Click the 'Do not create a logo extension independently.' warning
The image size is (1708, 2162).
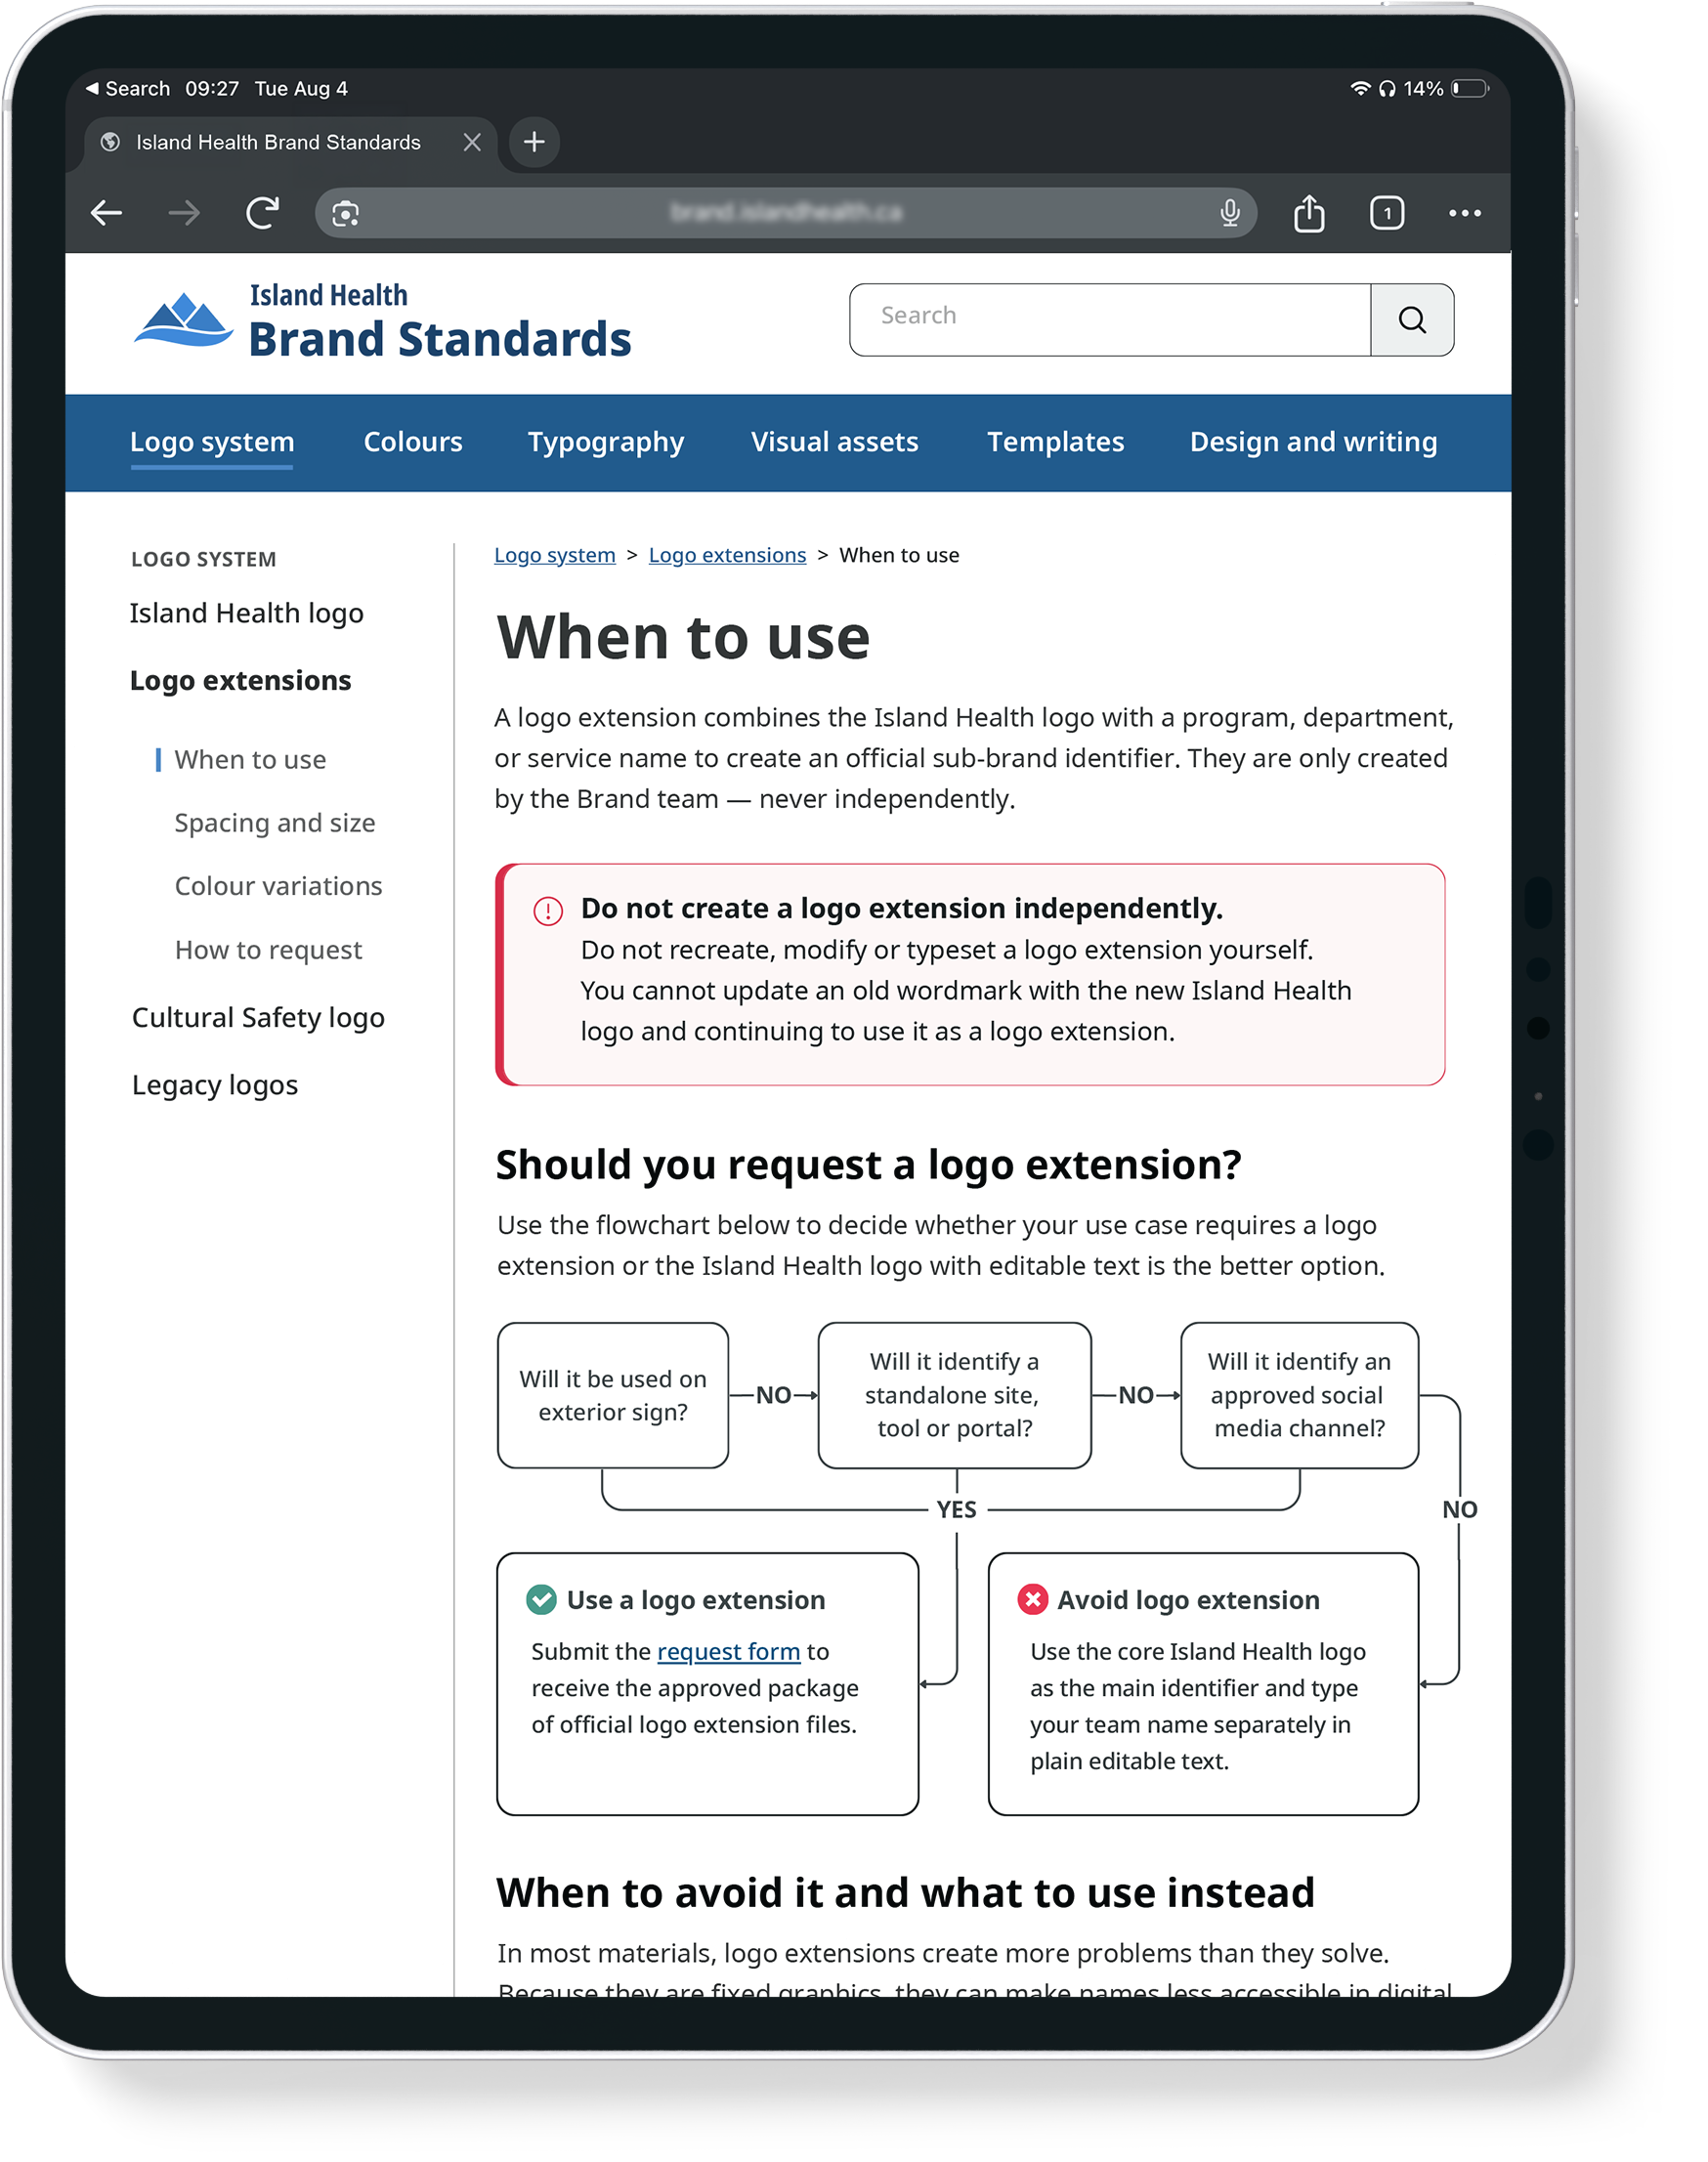click(x=902, y=908)
